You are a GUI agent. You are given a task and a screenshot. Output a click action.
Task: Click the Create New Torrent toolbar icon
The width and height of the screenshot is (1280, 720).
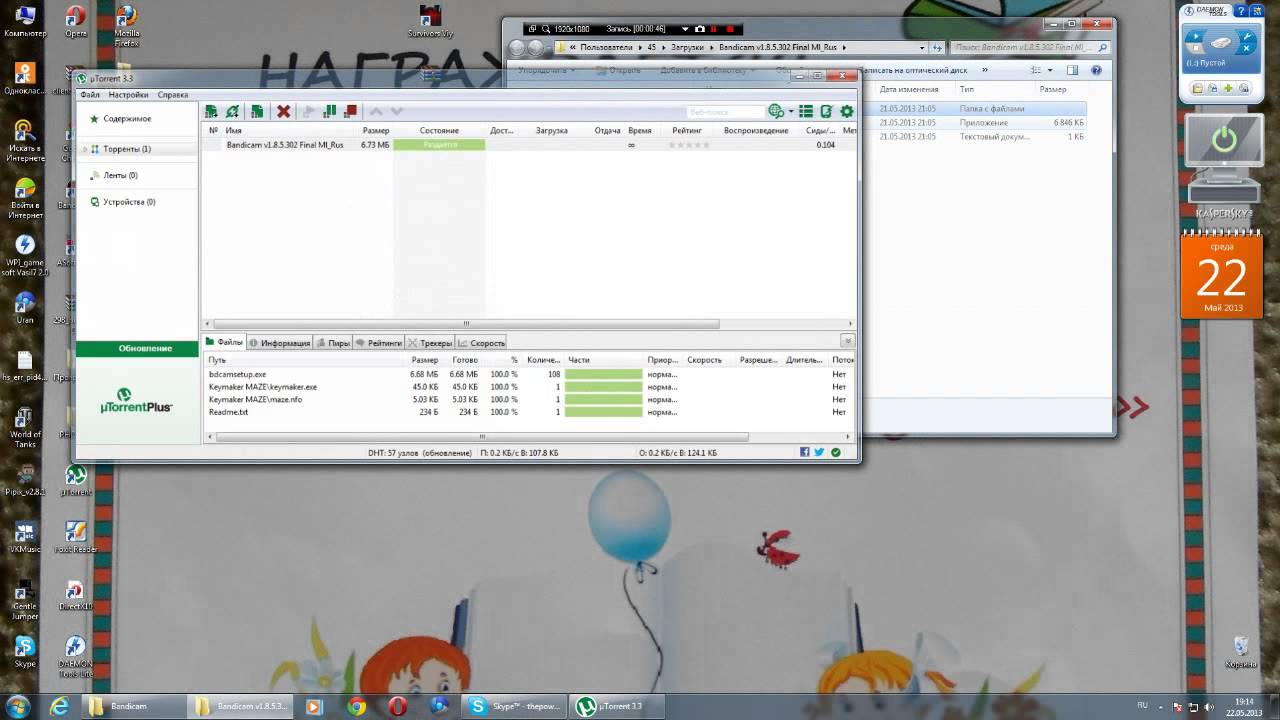tap(257, 111)
